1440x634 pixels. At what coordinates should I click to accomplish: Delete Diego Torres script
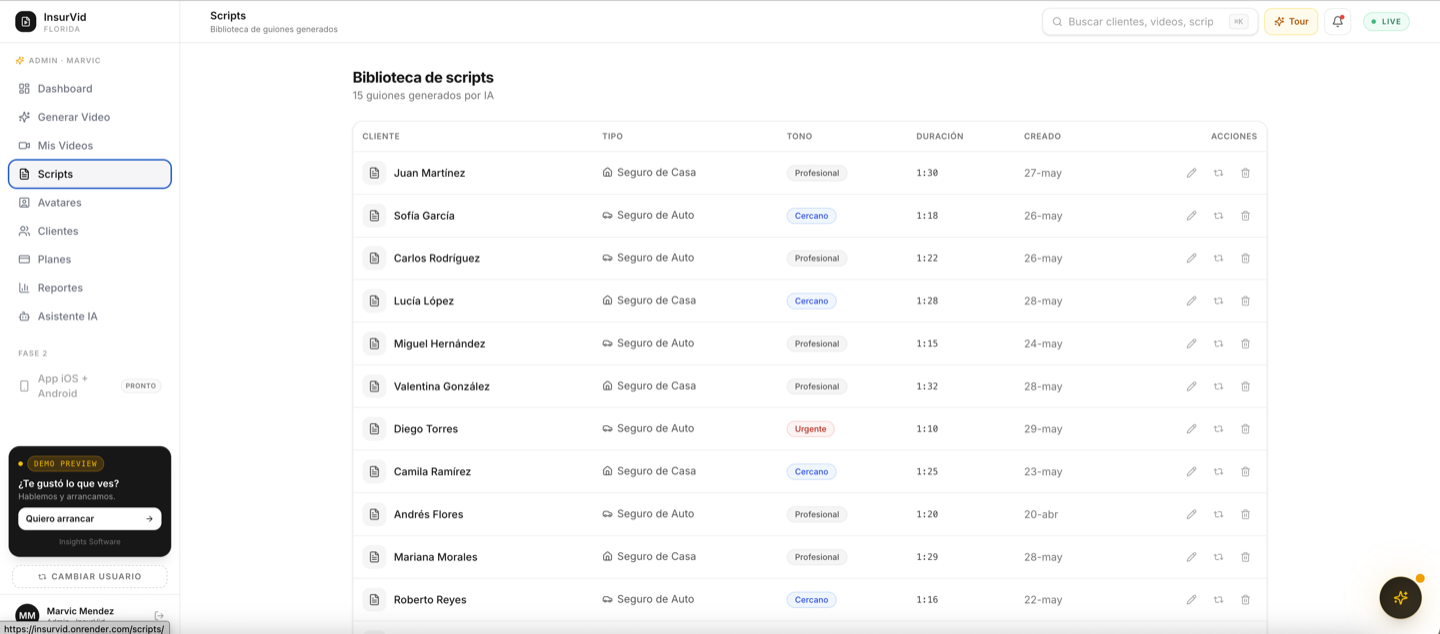click(1245, 429)
